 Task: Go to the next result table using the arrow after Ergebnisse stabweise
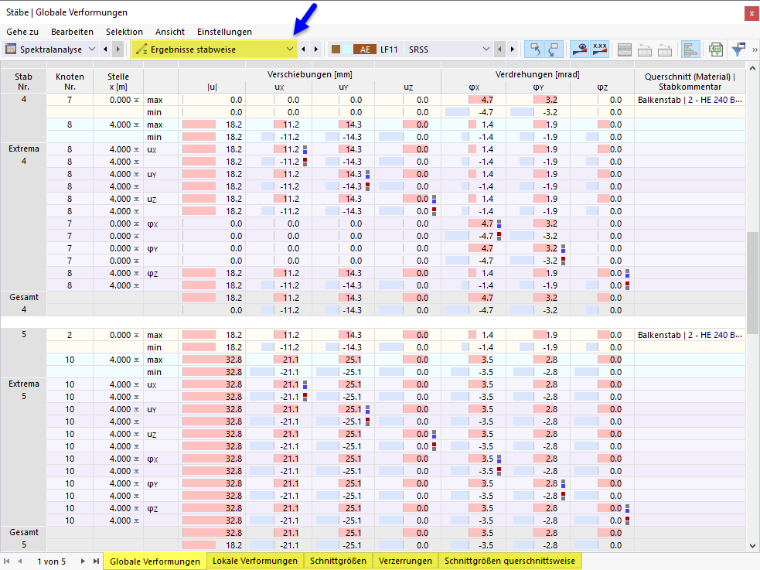[x=316, y=49]
